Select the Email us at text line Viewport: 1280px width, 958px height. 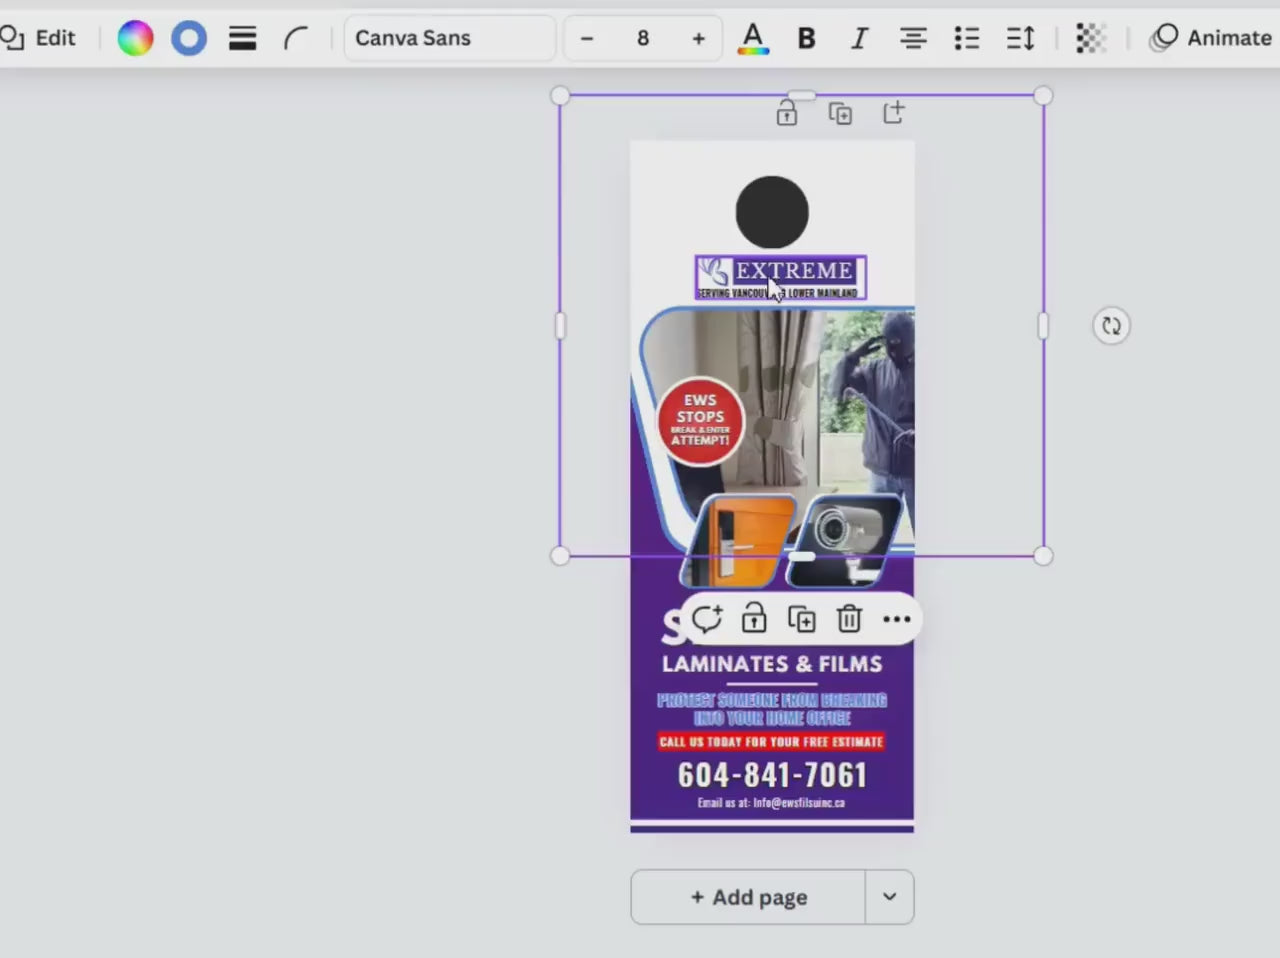(771, 802)
